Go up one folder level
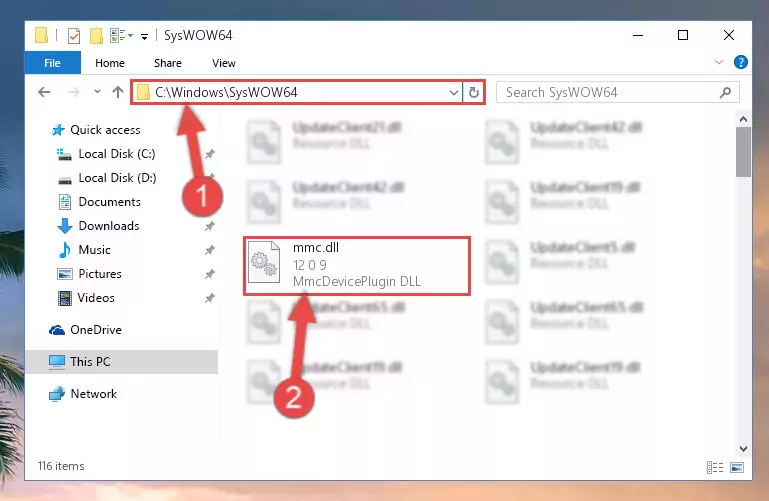The width and height of the screenshot is (769, 501). (118, 92)
